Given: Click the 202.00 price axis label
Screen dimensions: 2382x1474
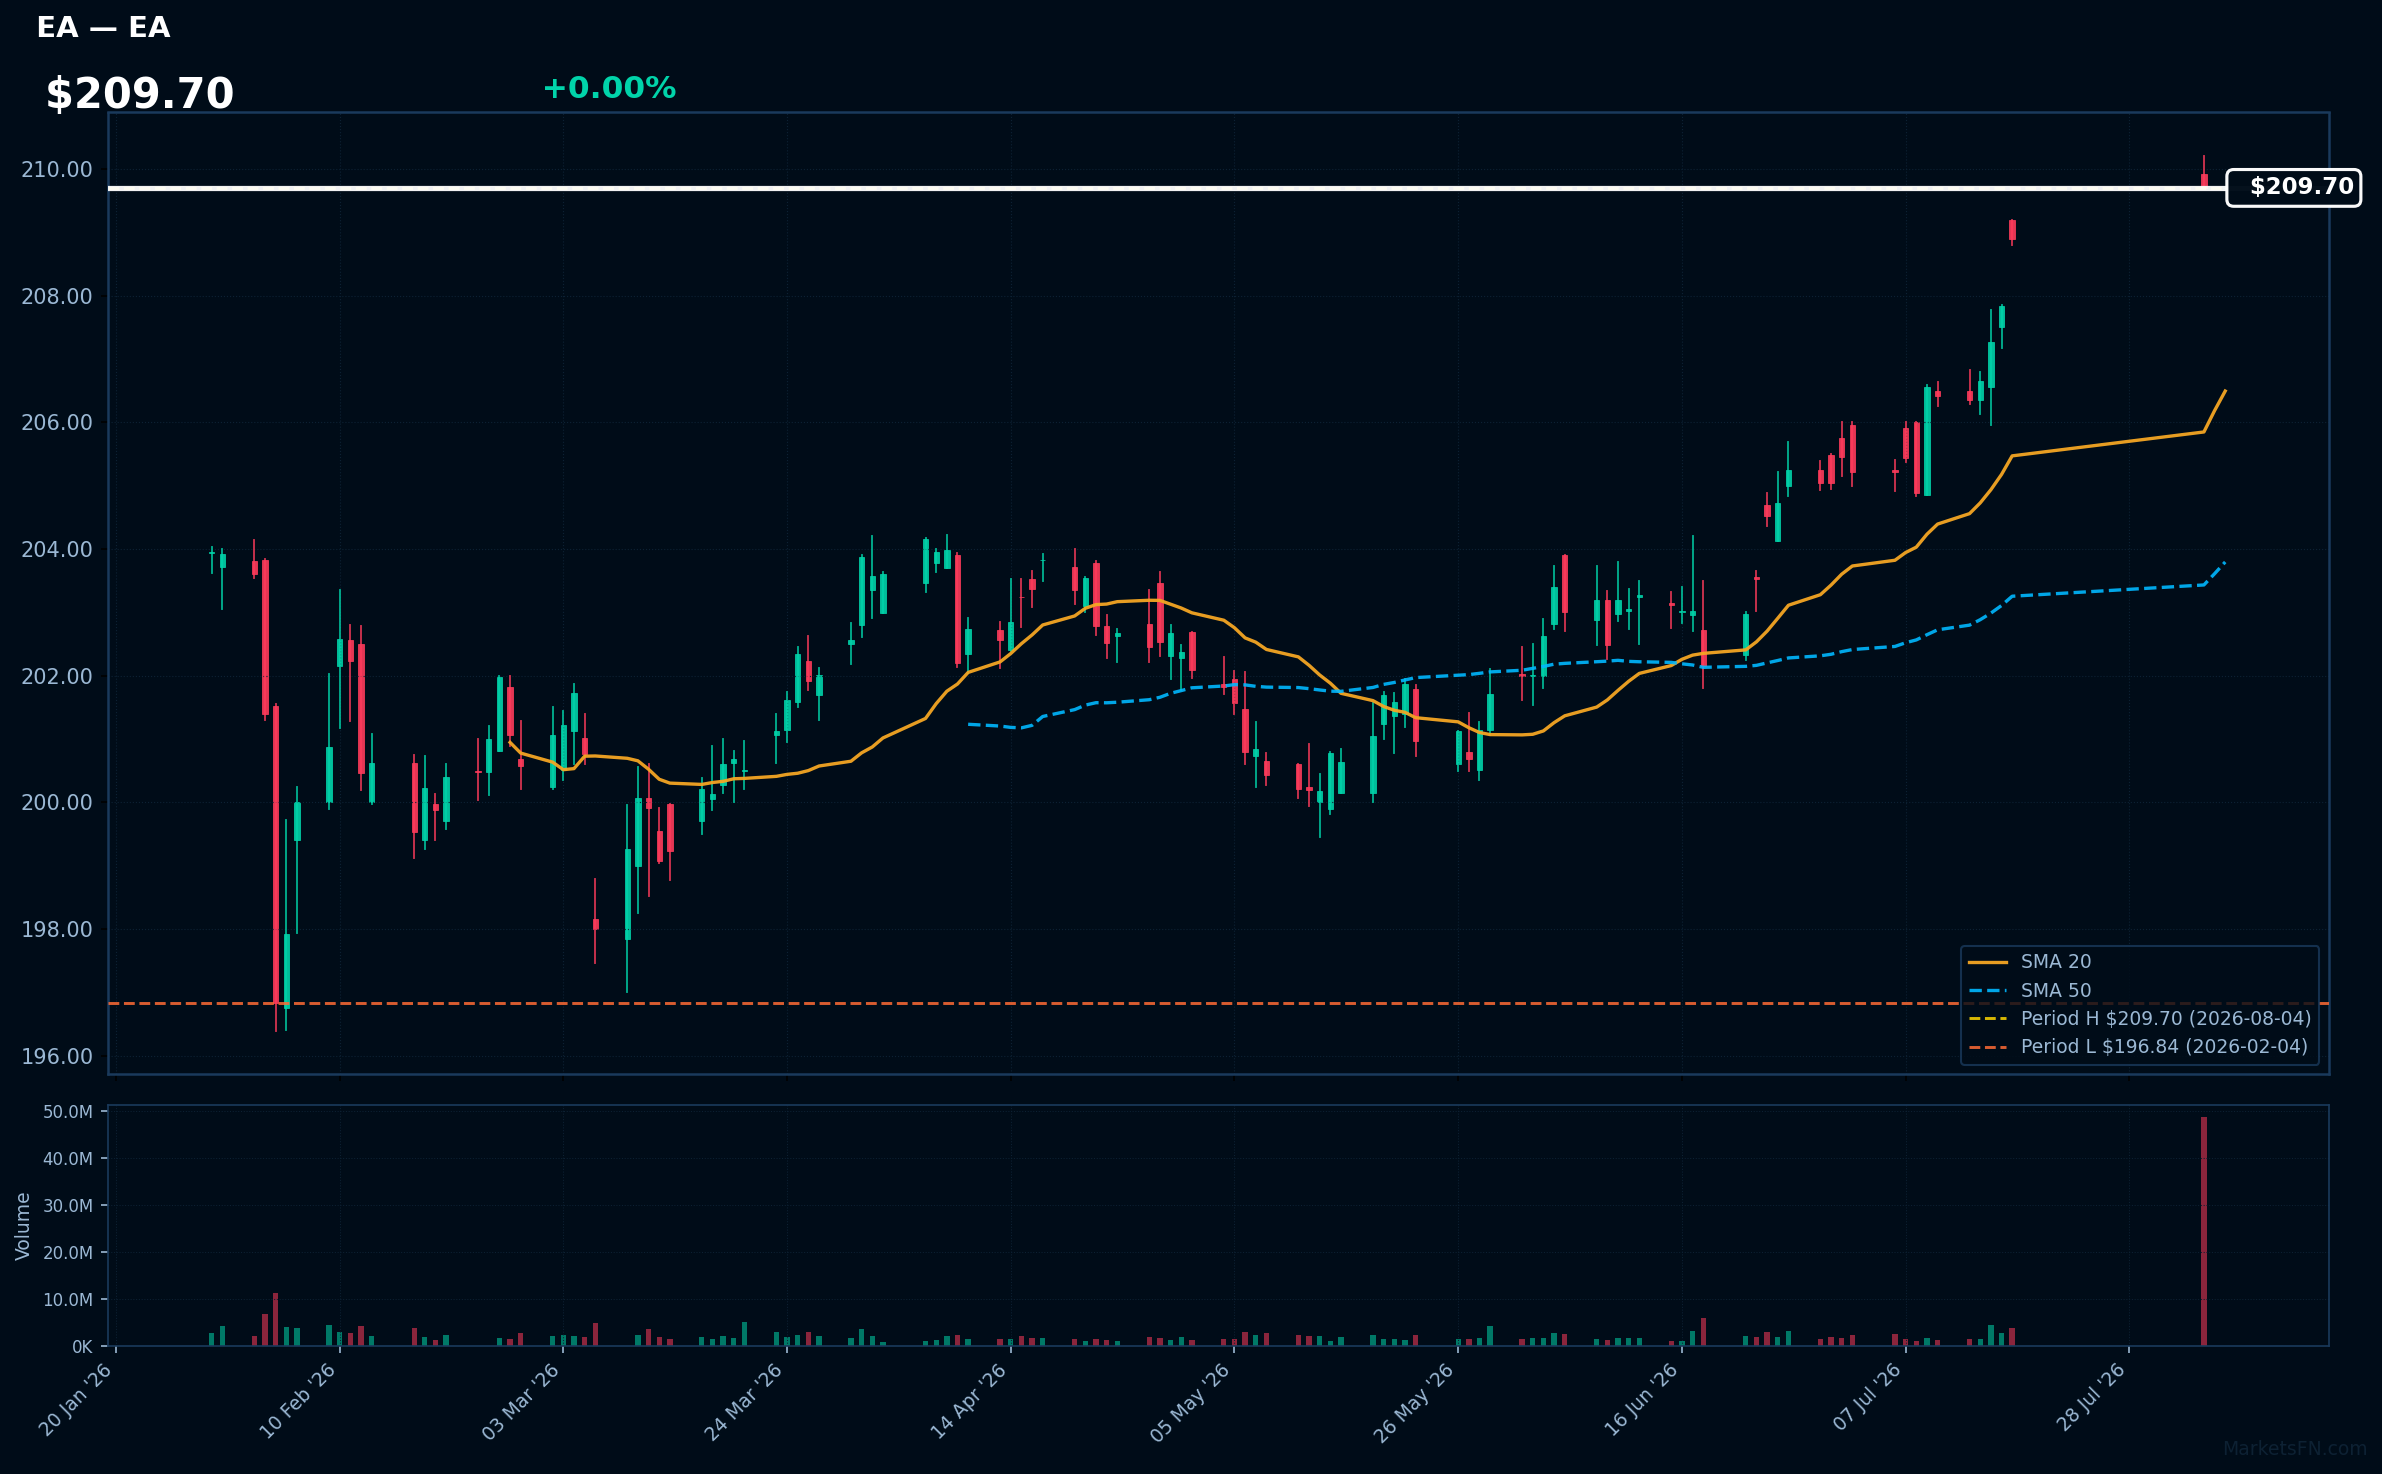Looking at the screenshot, I should point(57,677).
